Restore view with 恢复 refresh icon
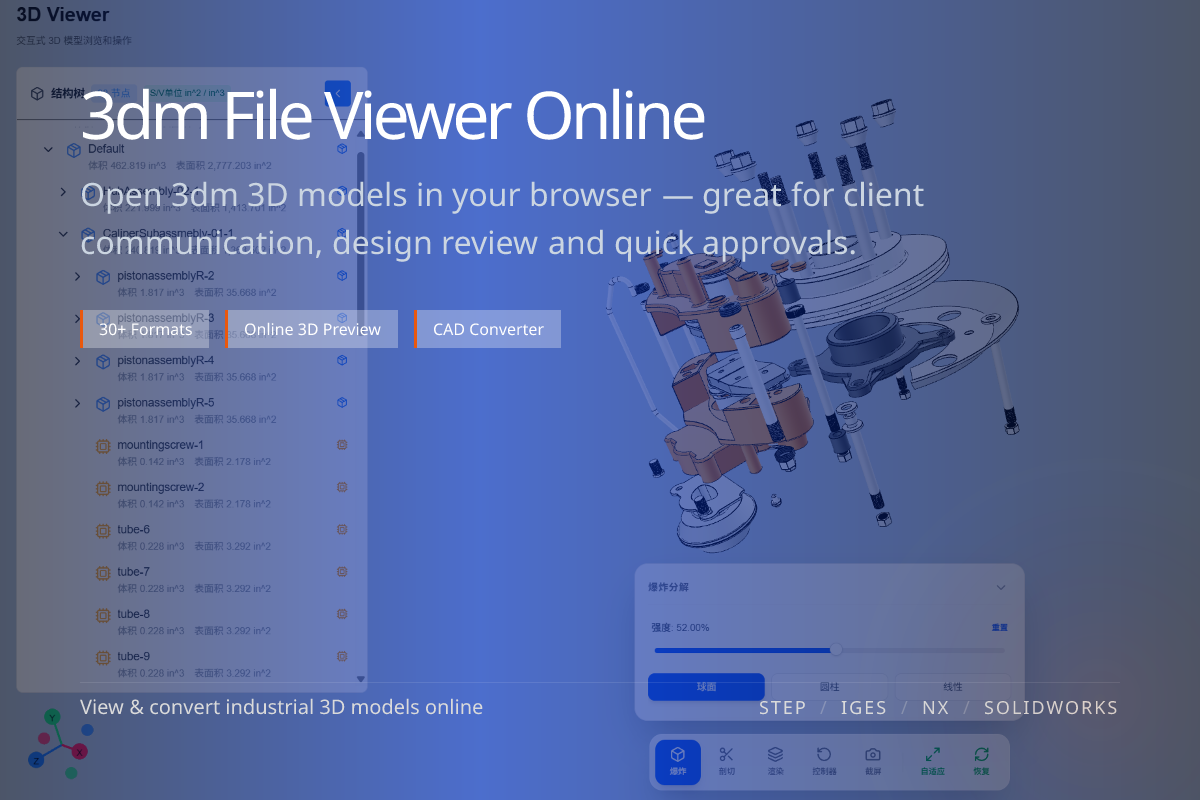The height and width of the screenshot is (800, 1200). (981, 761)
